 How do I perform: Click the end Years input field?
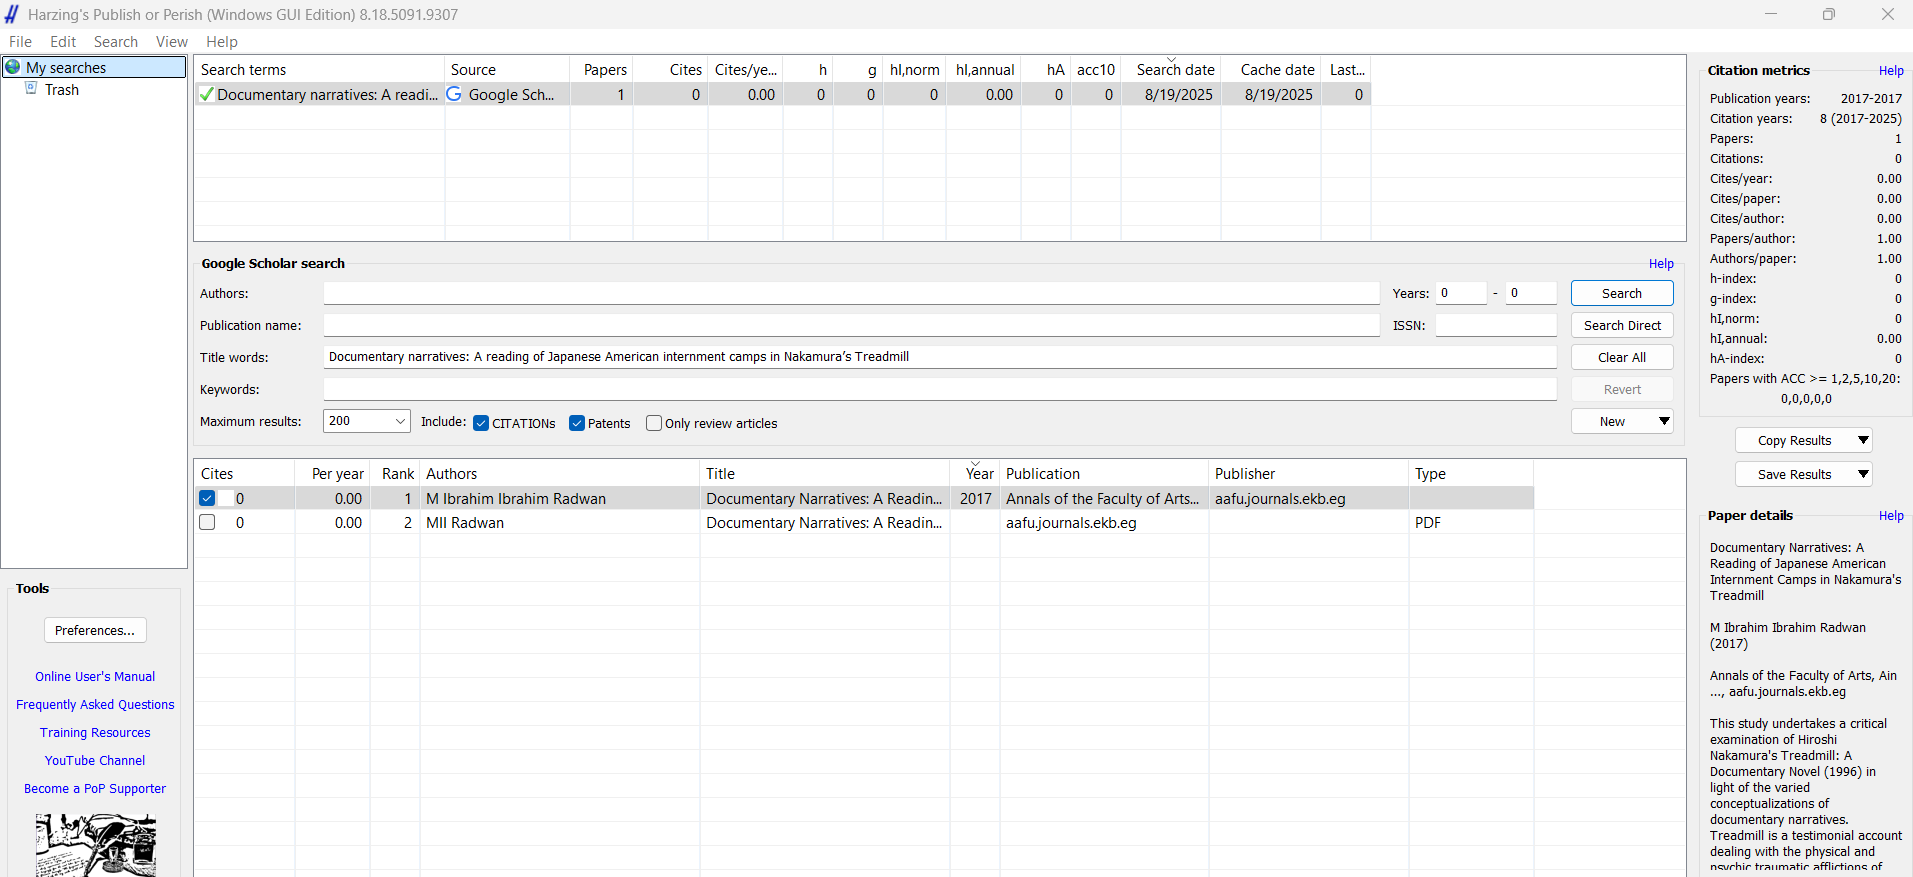1531,293
